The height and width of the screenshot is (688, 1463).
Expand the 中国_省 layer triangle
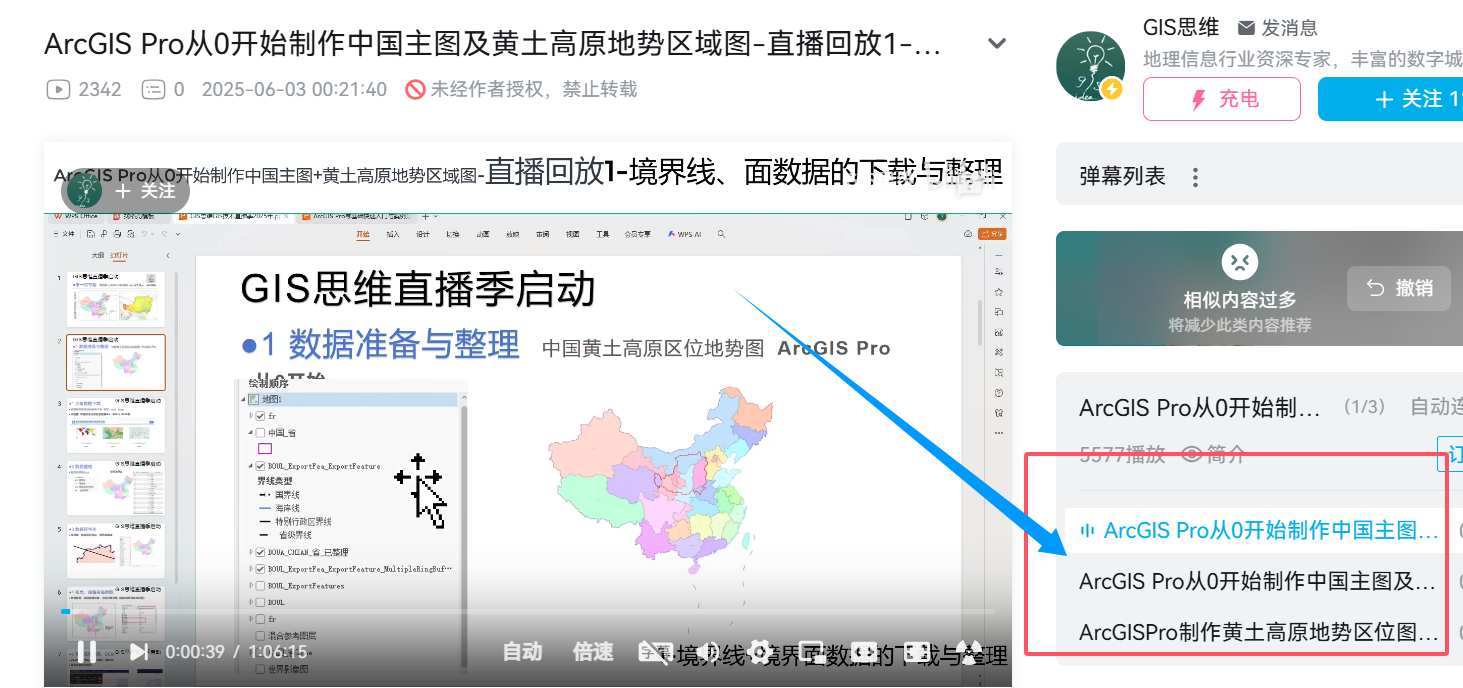click(x=250, y=432)
